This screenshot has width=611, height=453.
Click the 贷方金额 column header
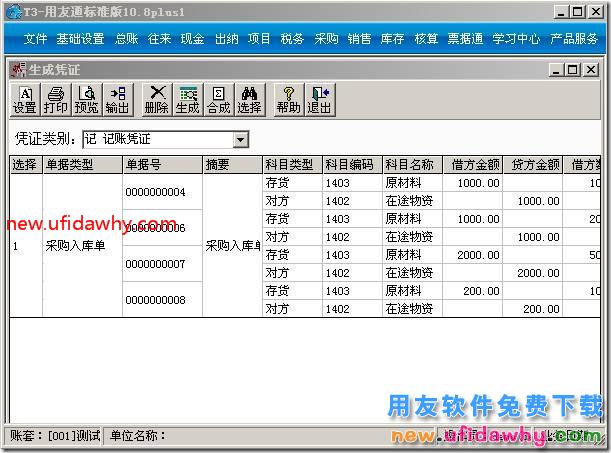(533, 165)
